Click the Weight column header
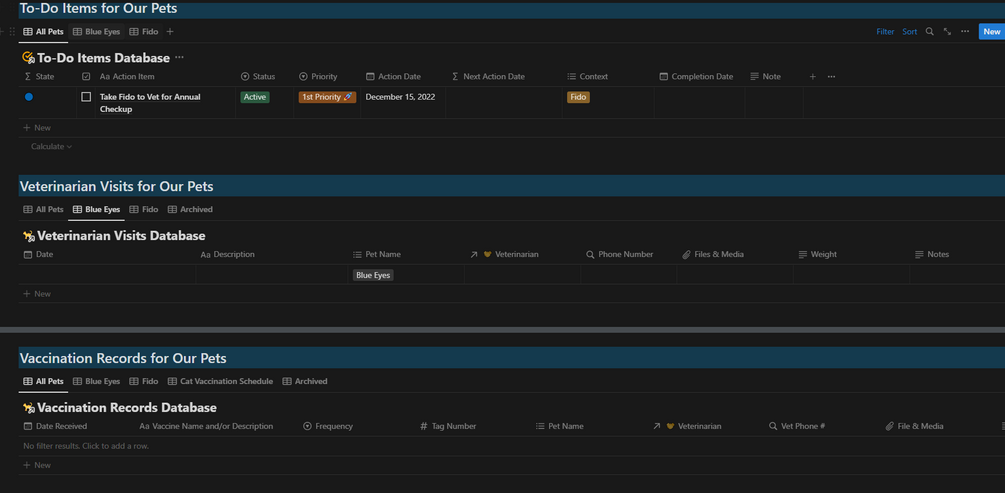Image resolution: width=1005 pixels, height=493 pixels. point(817,255)
